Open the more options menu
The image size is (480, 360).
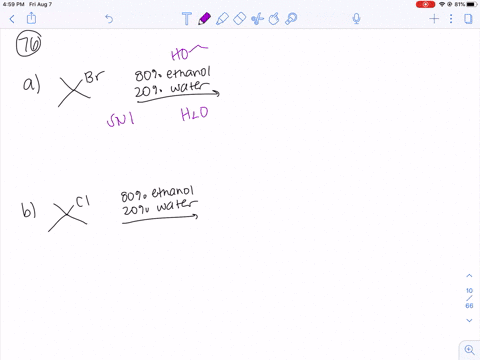(451, 19)
